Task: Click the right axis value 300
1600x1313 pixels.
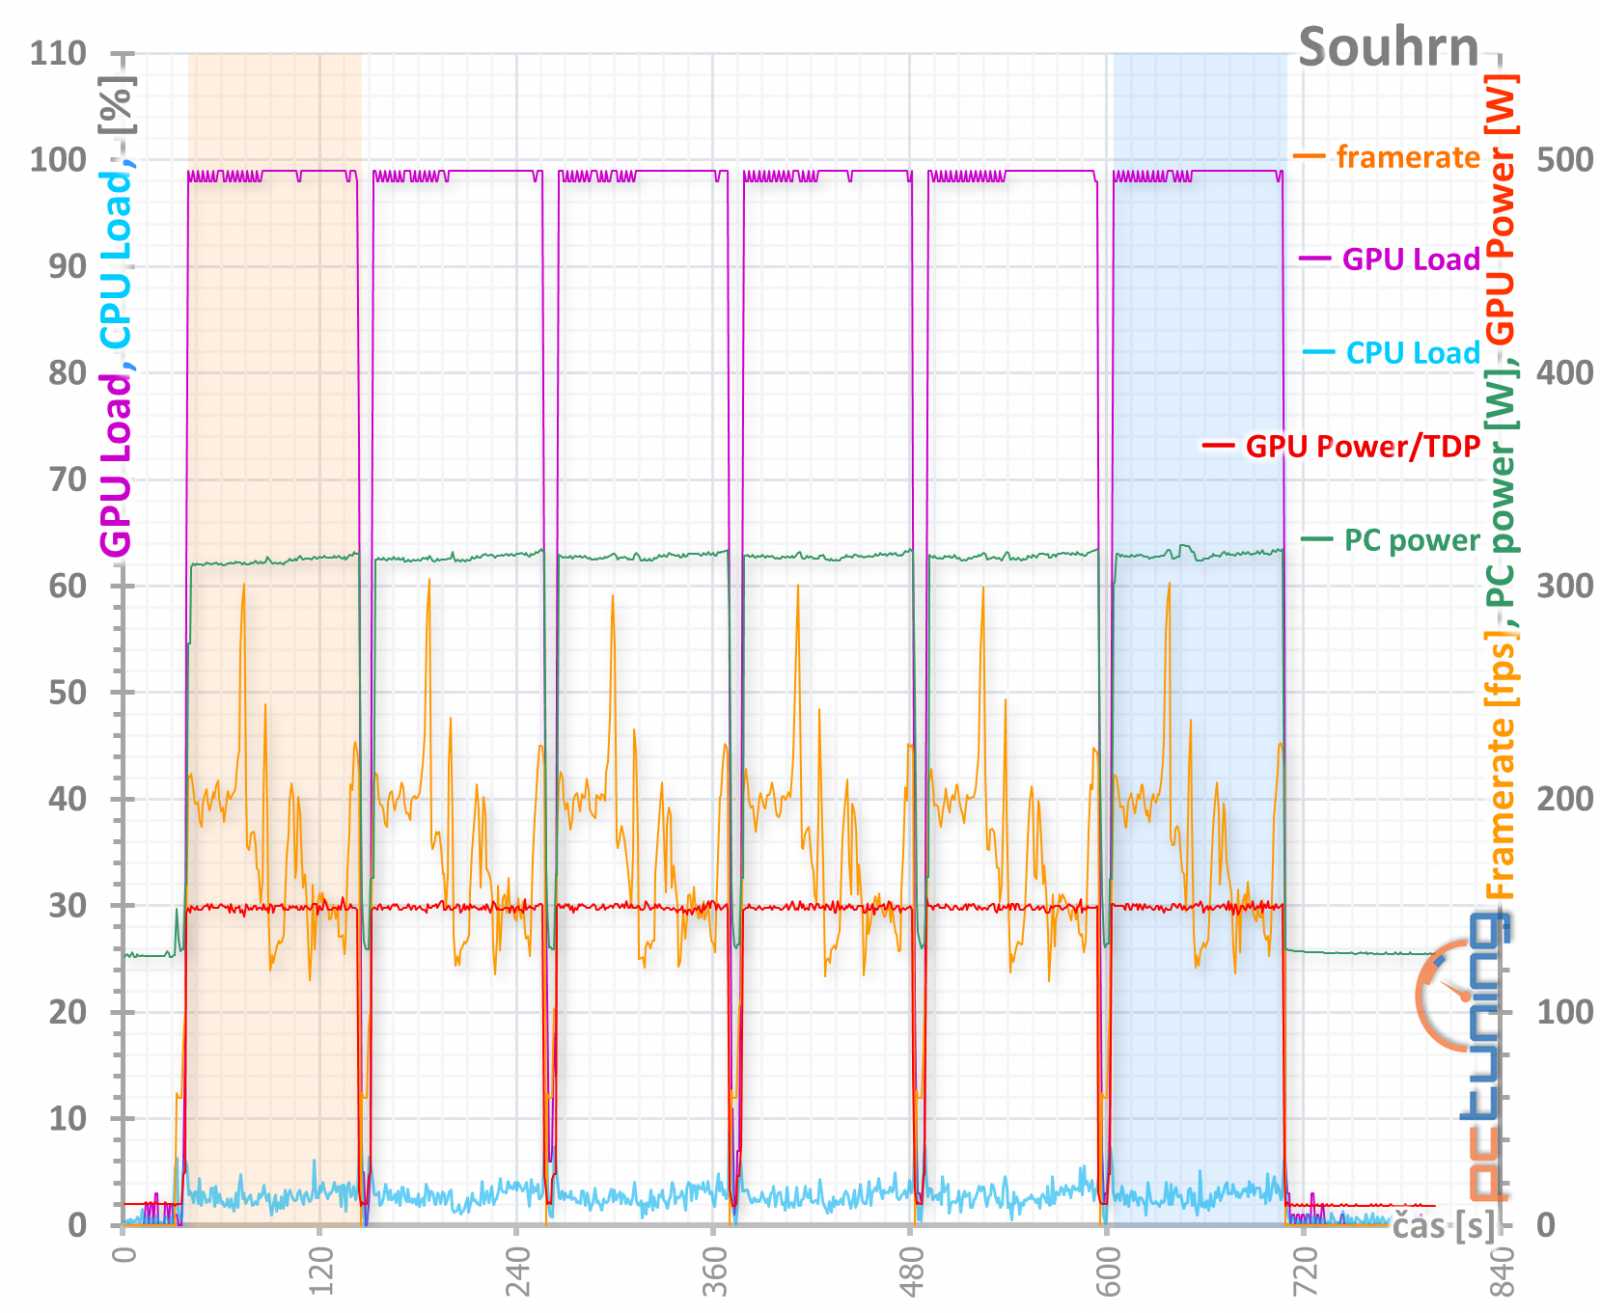Action: [x=1565, y=586]
